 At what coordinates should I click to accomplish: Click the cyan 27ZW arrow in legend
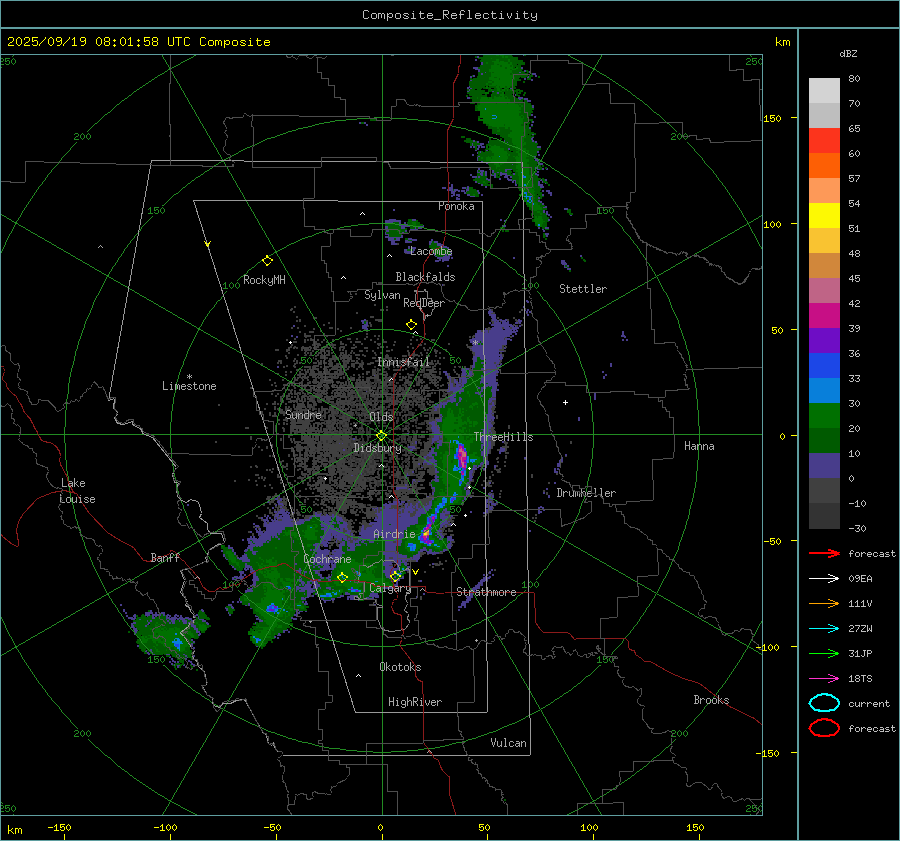tap(823, 628)
